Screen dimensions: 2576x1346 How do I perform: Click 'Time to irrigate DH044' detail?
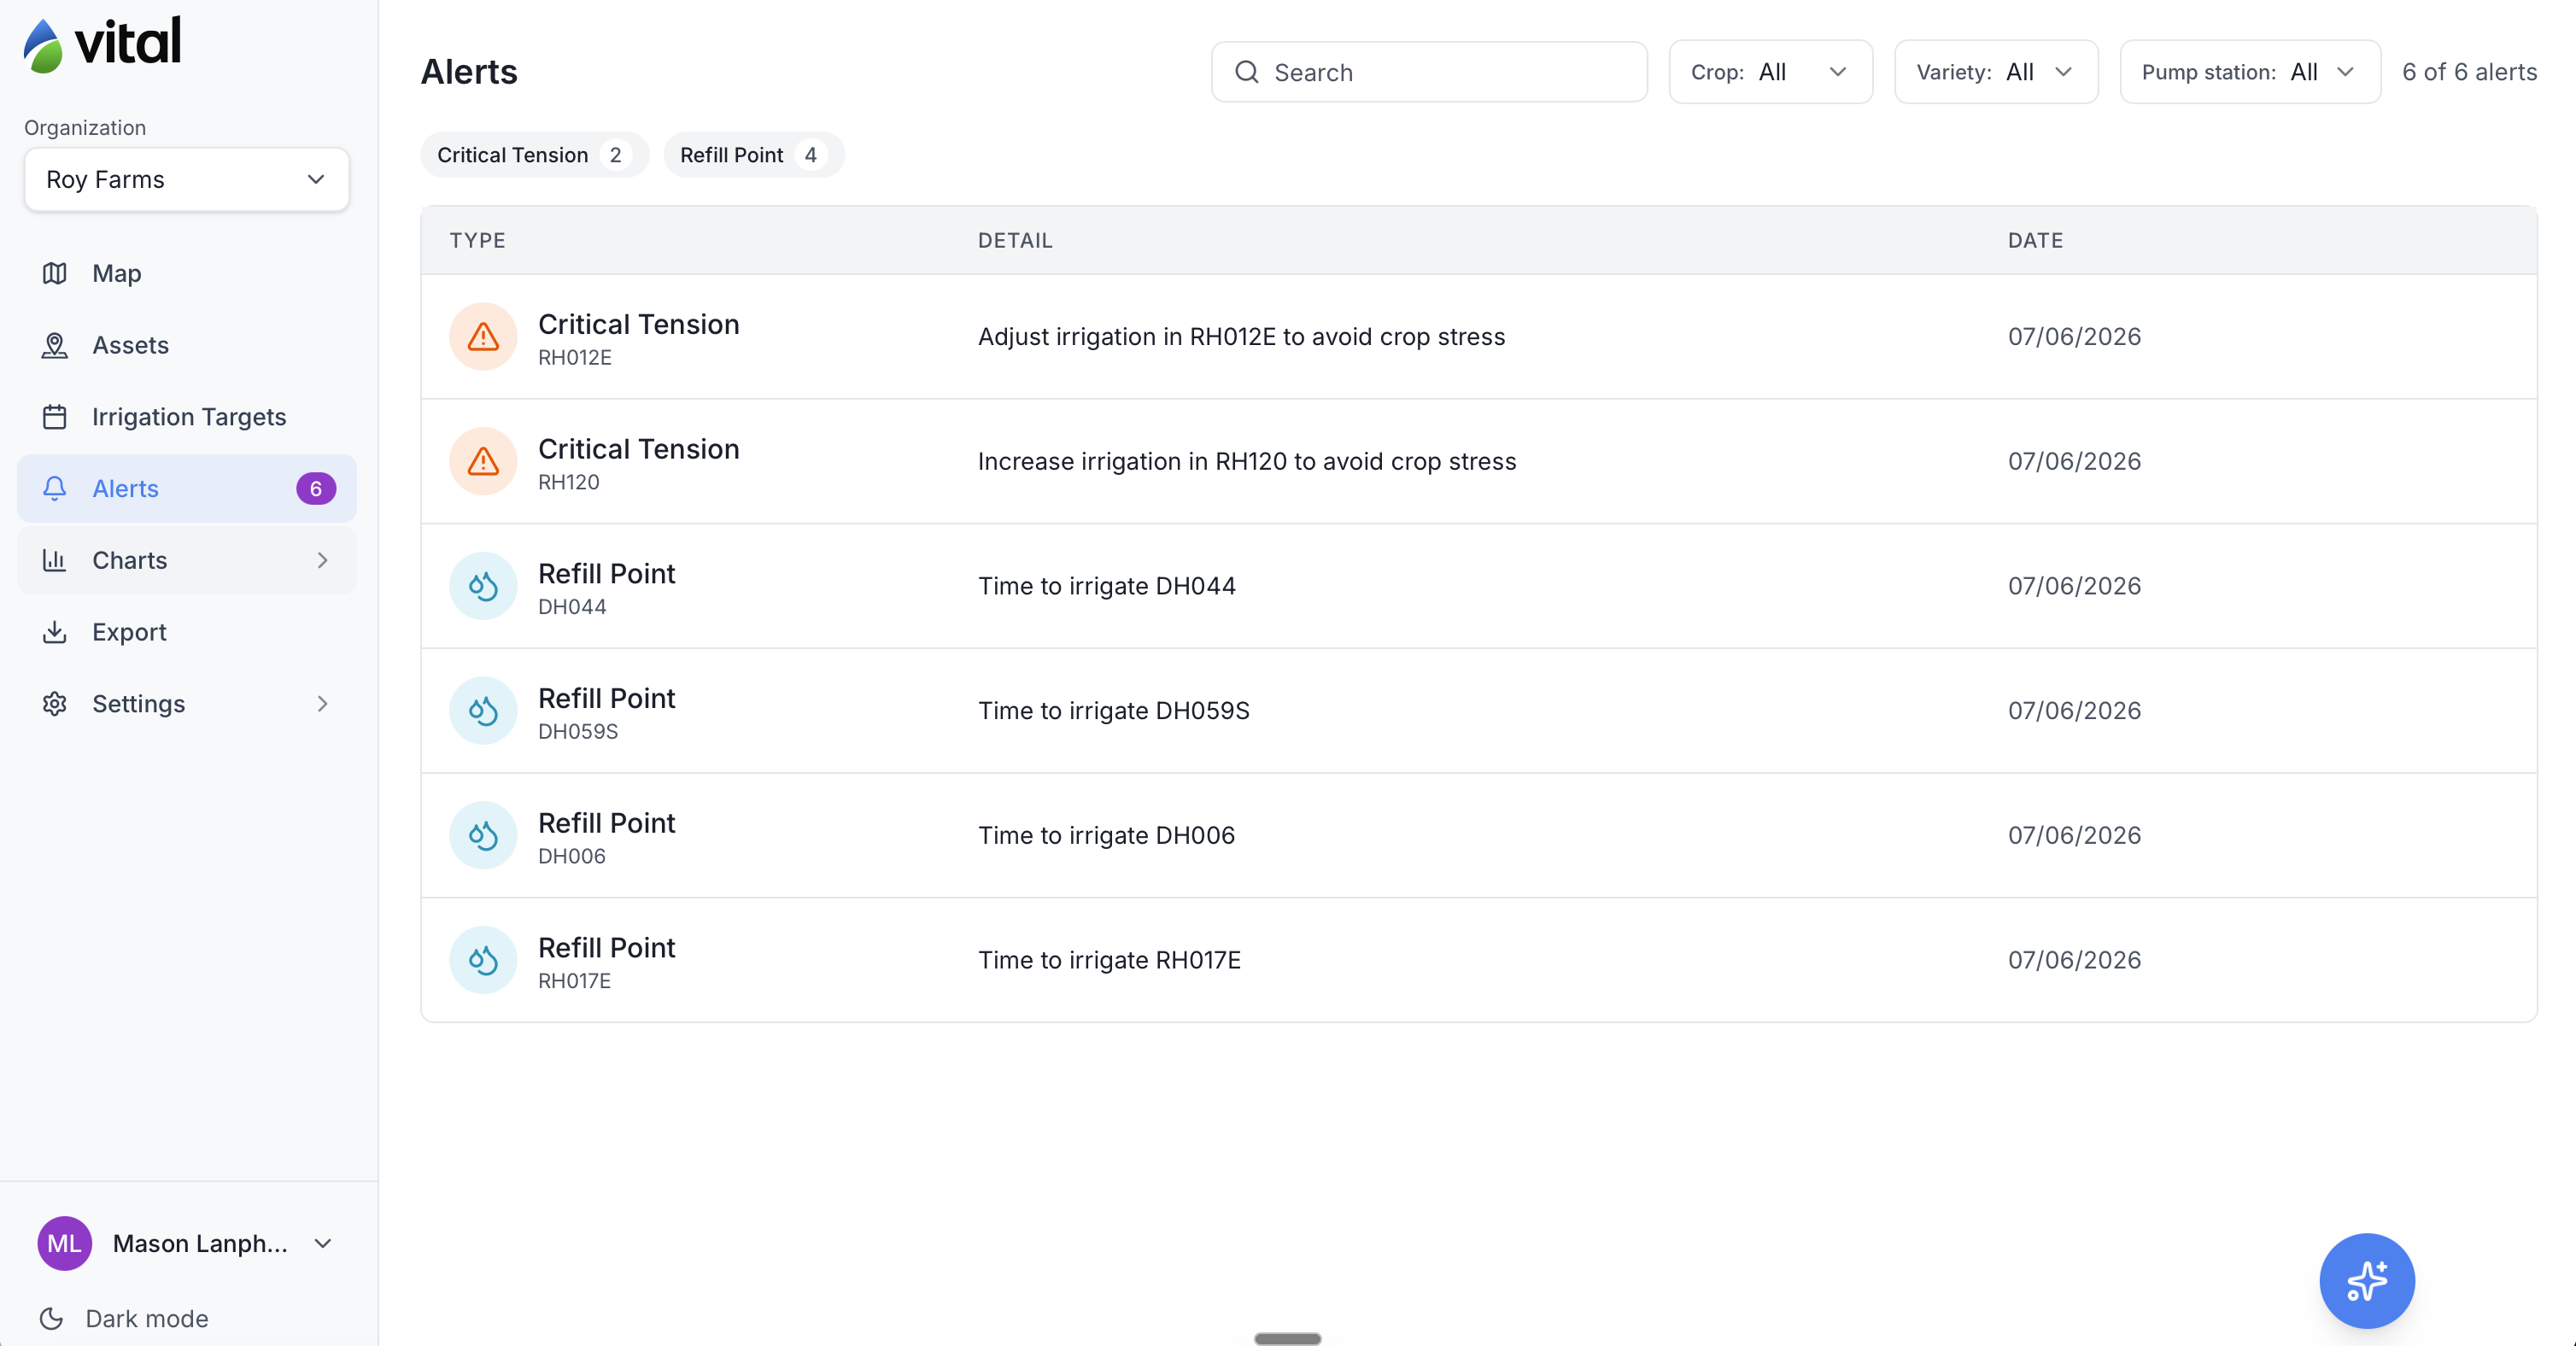click(x=1106, y=586)
